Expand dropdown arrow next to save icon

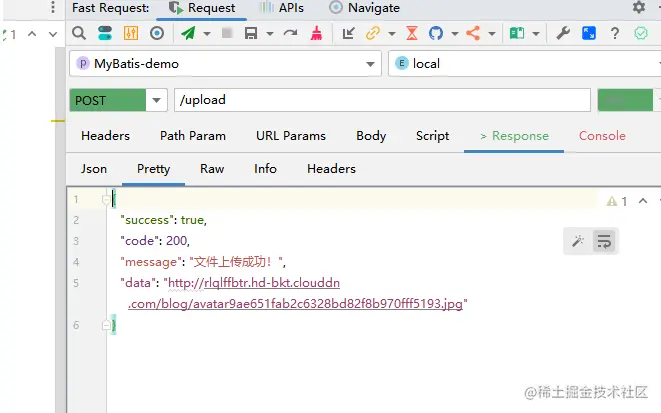(270, 33)
